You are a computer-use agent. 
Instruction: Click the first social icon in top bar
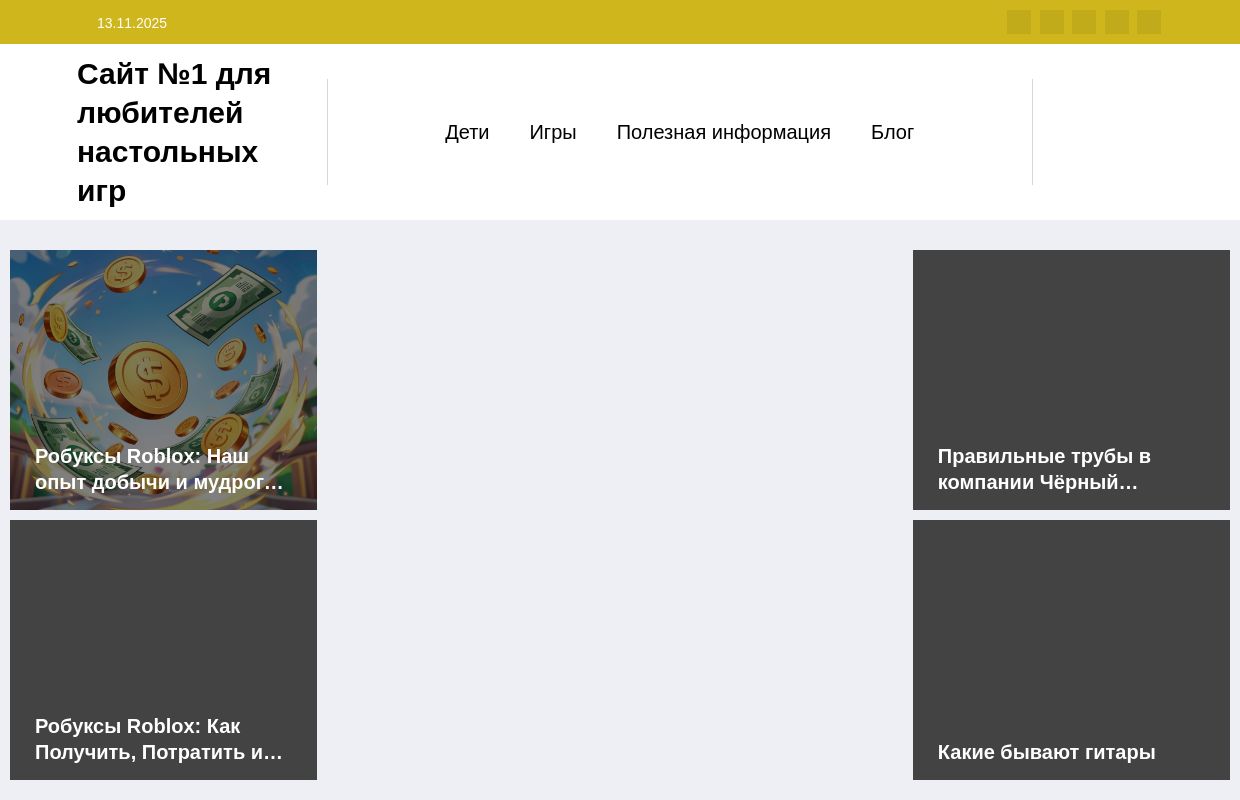[1018, 22]
